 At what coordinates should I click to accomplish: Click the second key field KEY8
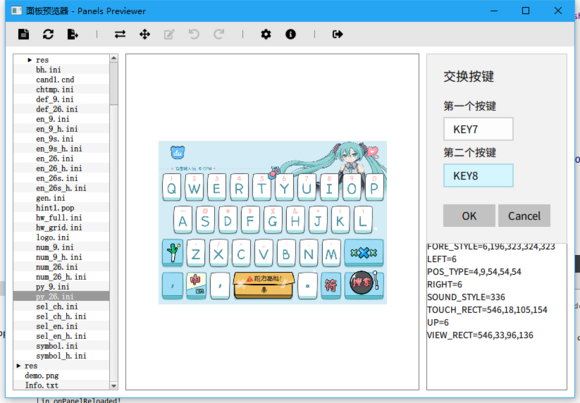pyautogui.click(x=478, y=175)
